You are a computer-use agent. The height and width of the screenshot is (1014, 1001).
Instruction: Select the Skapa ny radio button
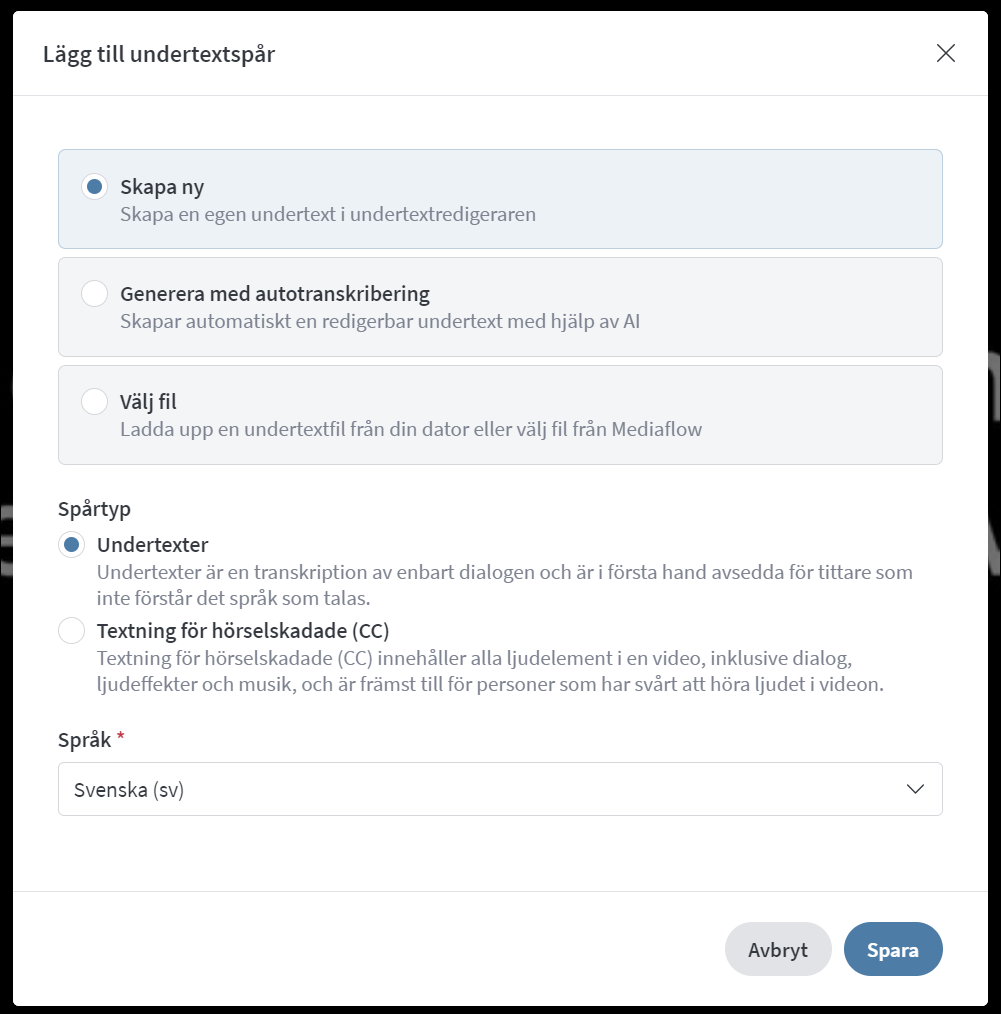click(x=94, y=187)
